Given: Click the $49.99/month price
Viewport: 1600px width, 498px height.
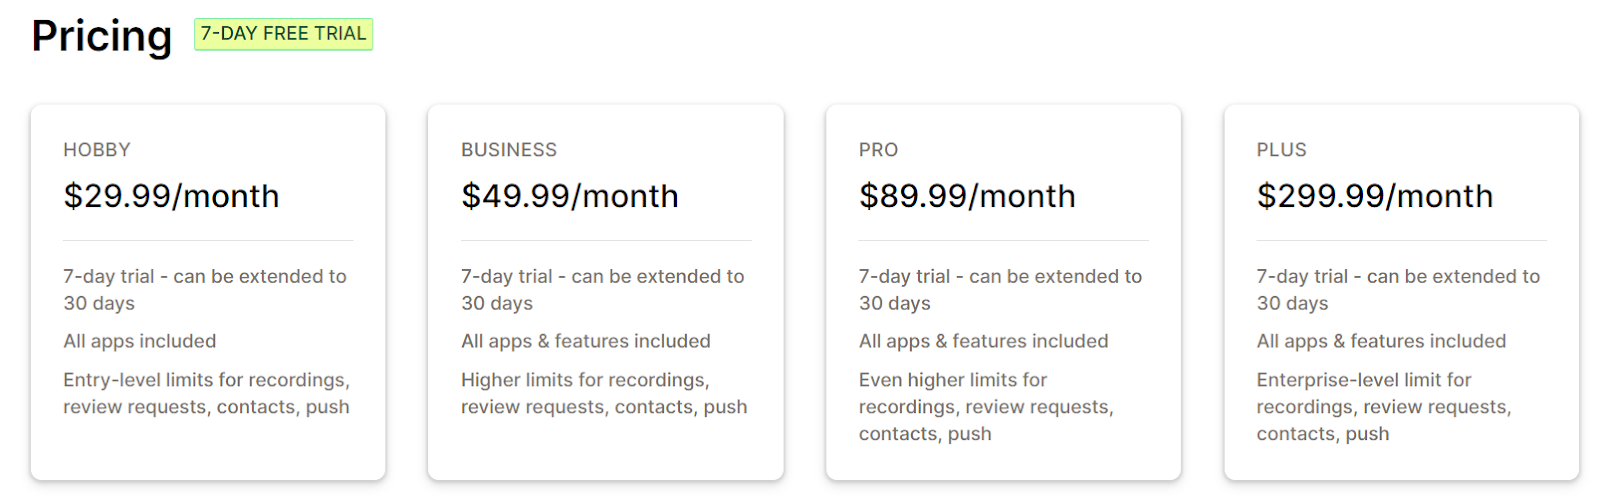Looking at the screenshot, I should [569, 196].
